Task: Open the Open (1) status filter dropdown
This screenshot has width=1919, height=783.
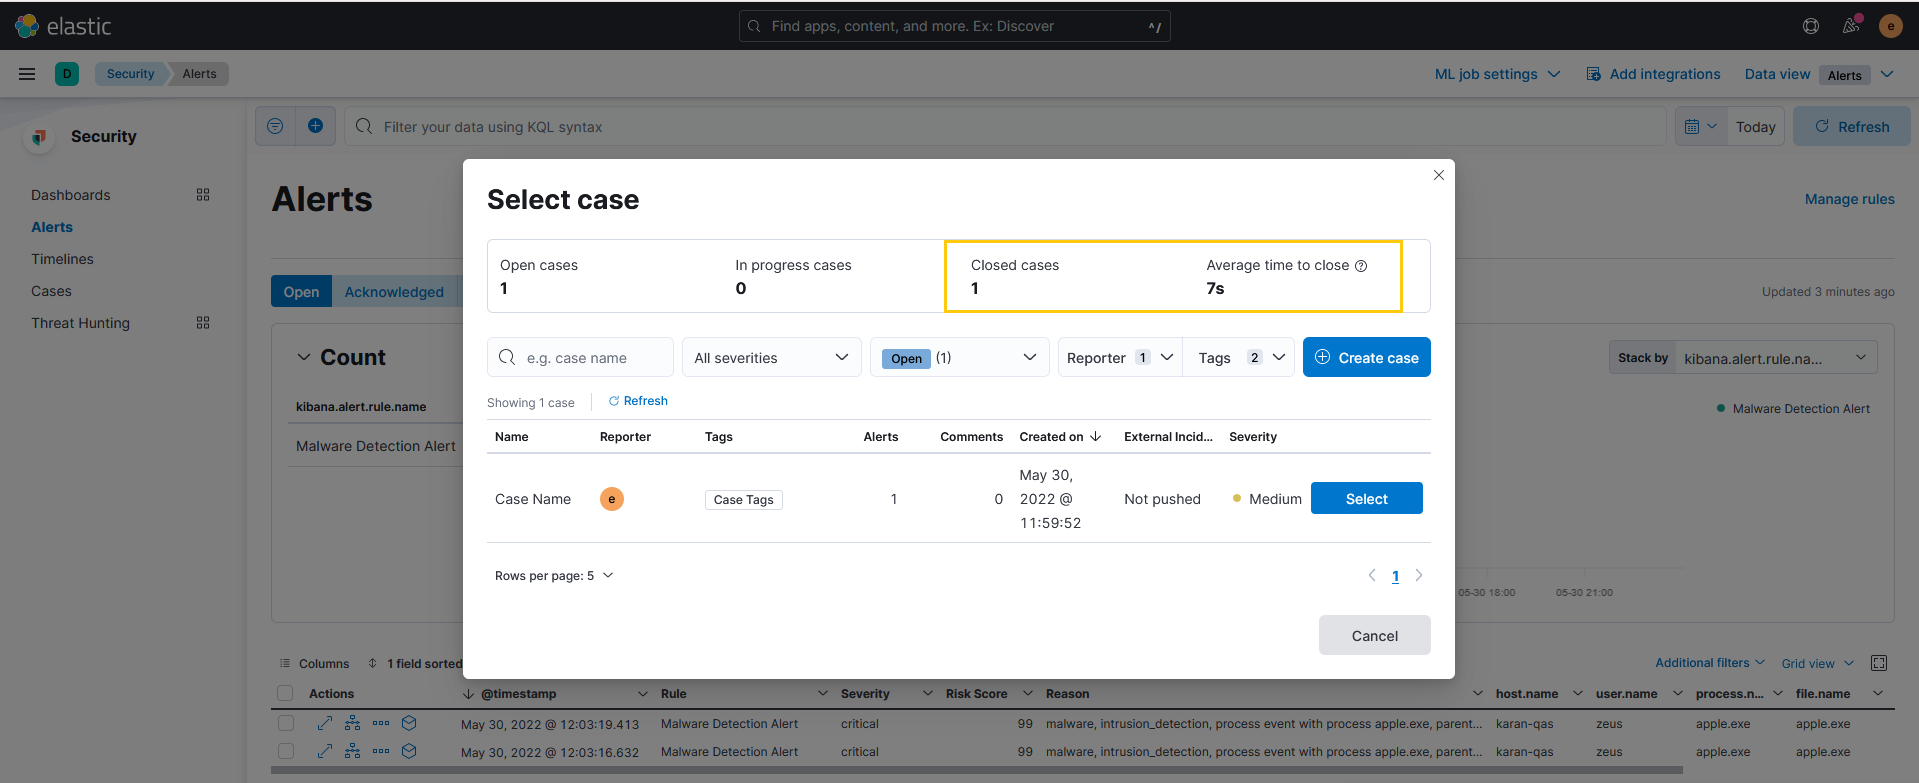Action: [959, 358]
